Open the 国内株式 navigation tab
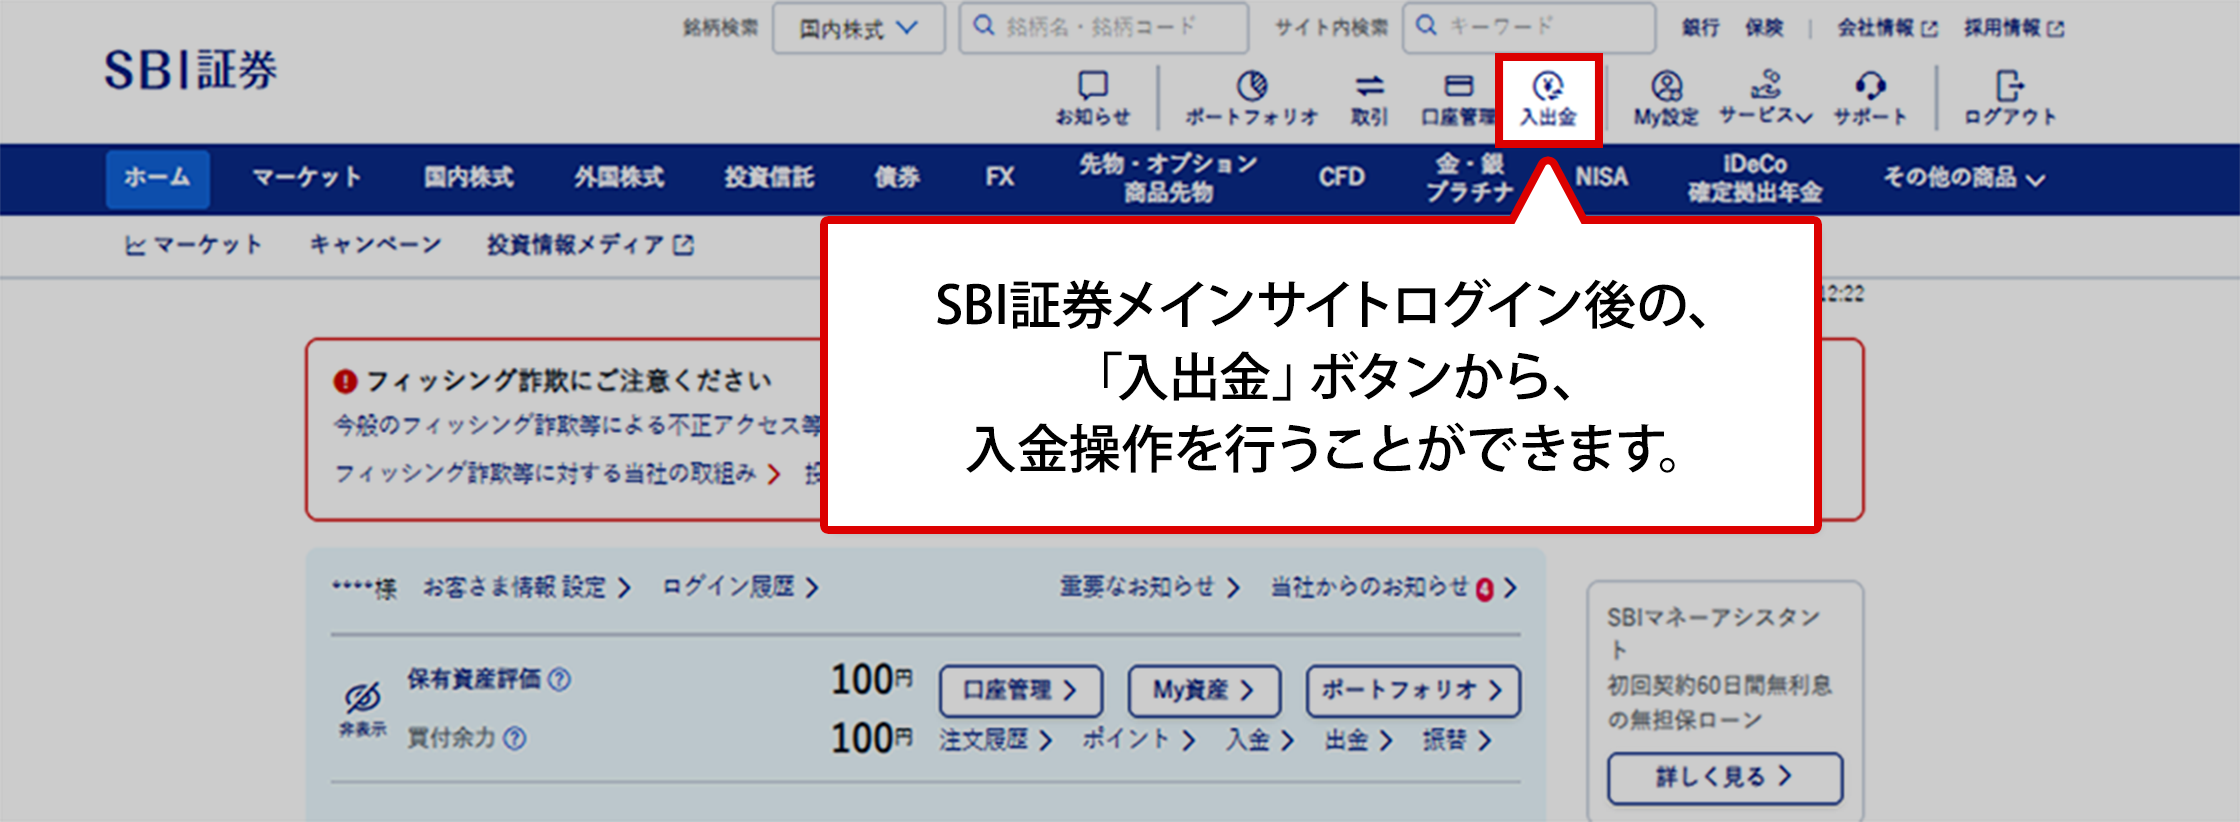Image resolution: width=2240 pixels, height=822 pixels. pos(468,178)
